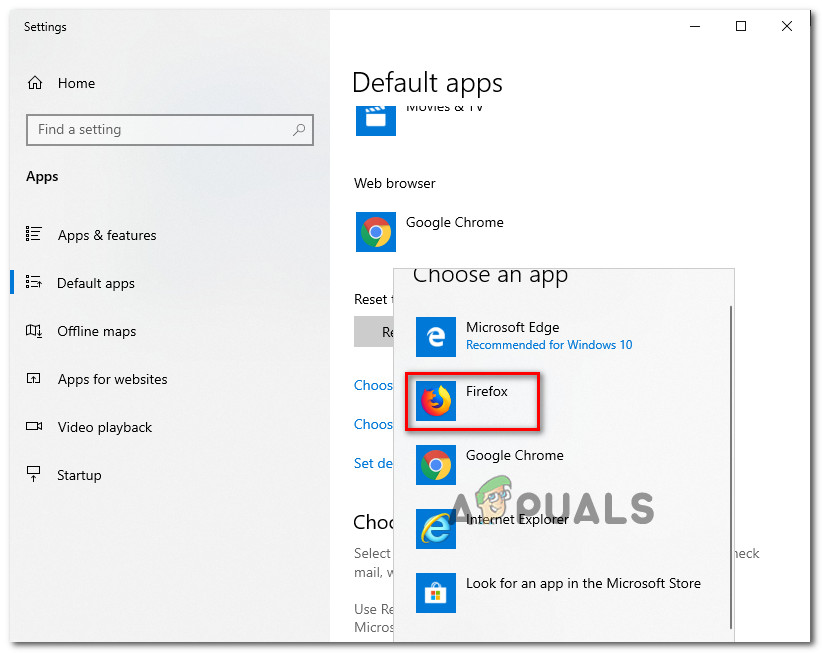The height and width of the screenshot is (653, 822).
Task: Click Recommended for Windows 10 text
Action: [549, 345]
